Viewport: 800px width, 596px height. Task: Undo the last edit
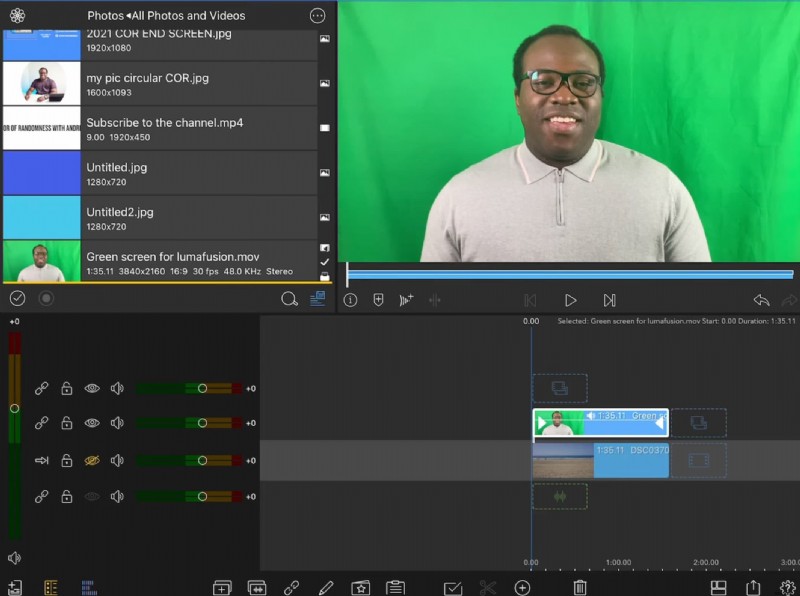[x=762, y=300]
